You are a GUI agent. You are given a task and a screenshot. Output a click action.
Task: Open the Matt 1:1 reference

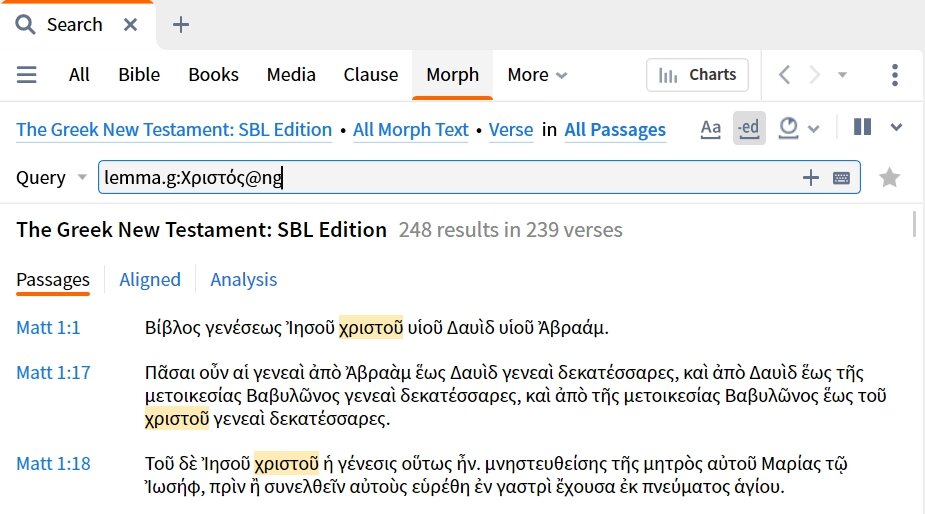48,328
